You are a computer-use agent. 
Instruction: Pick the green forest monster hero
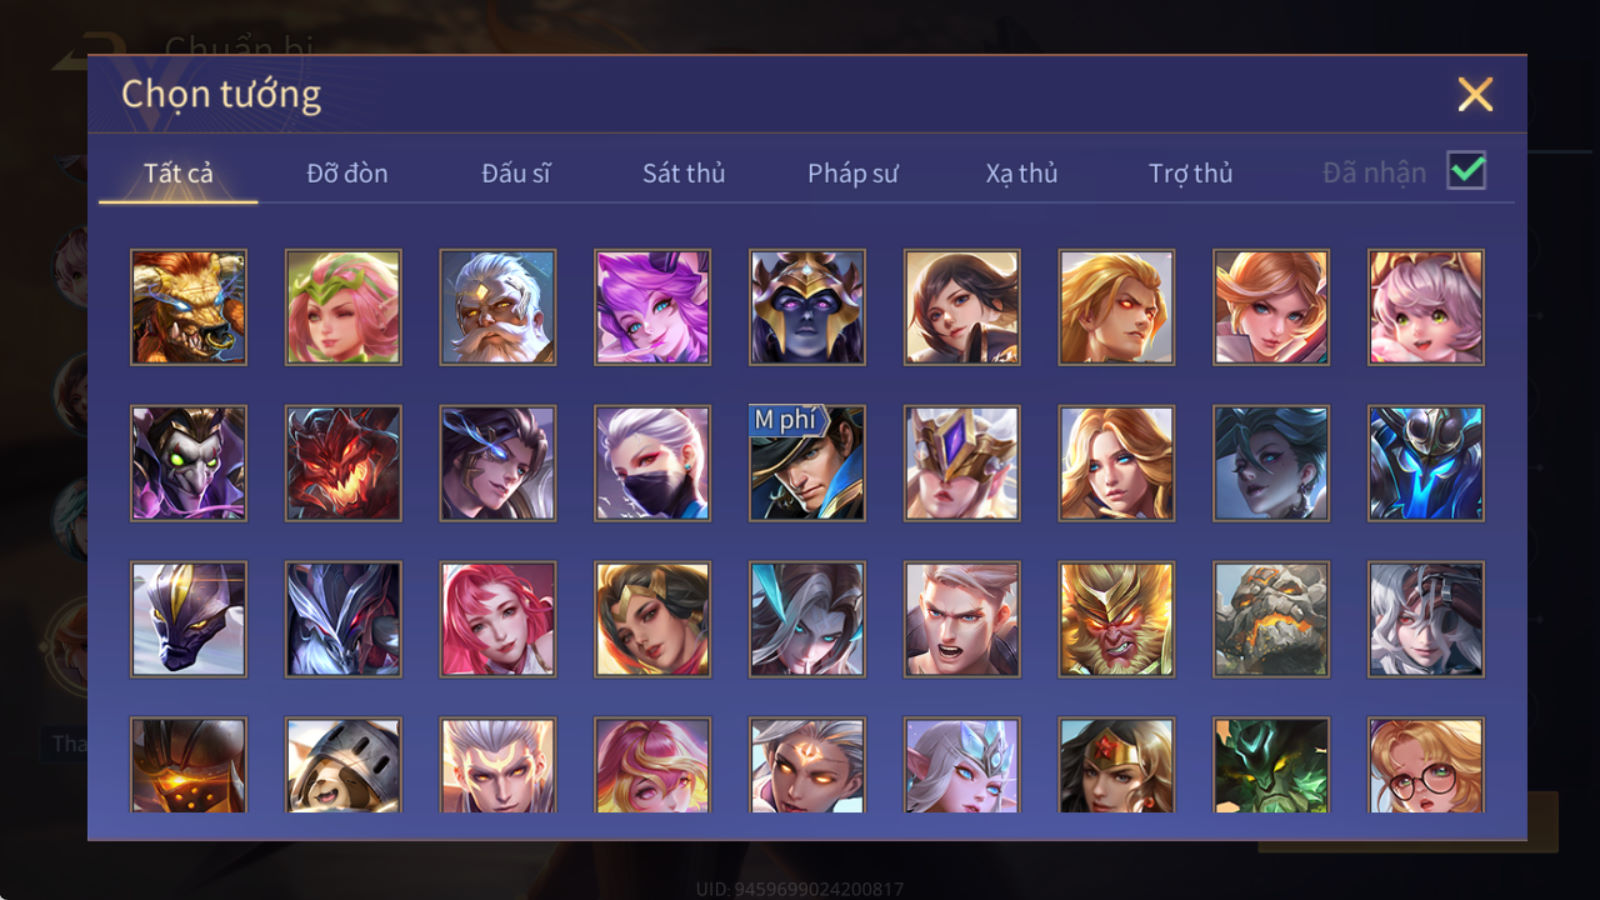click(x=1271, y=765)
